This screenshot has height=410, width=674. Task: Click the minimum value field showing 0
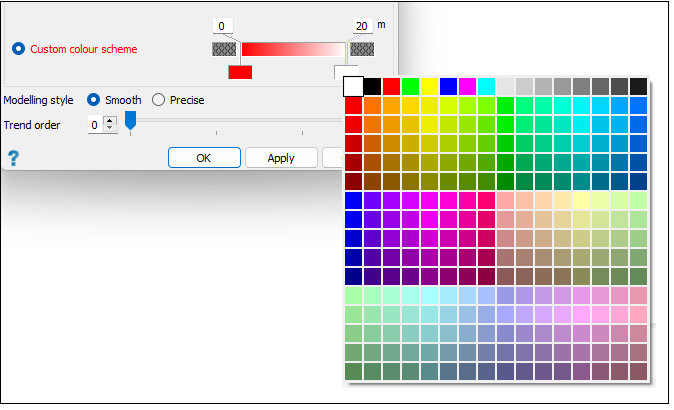[223, 26]
